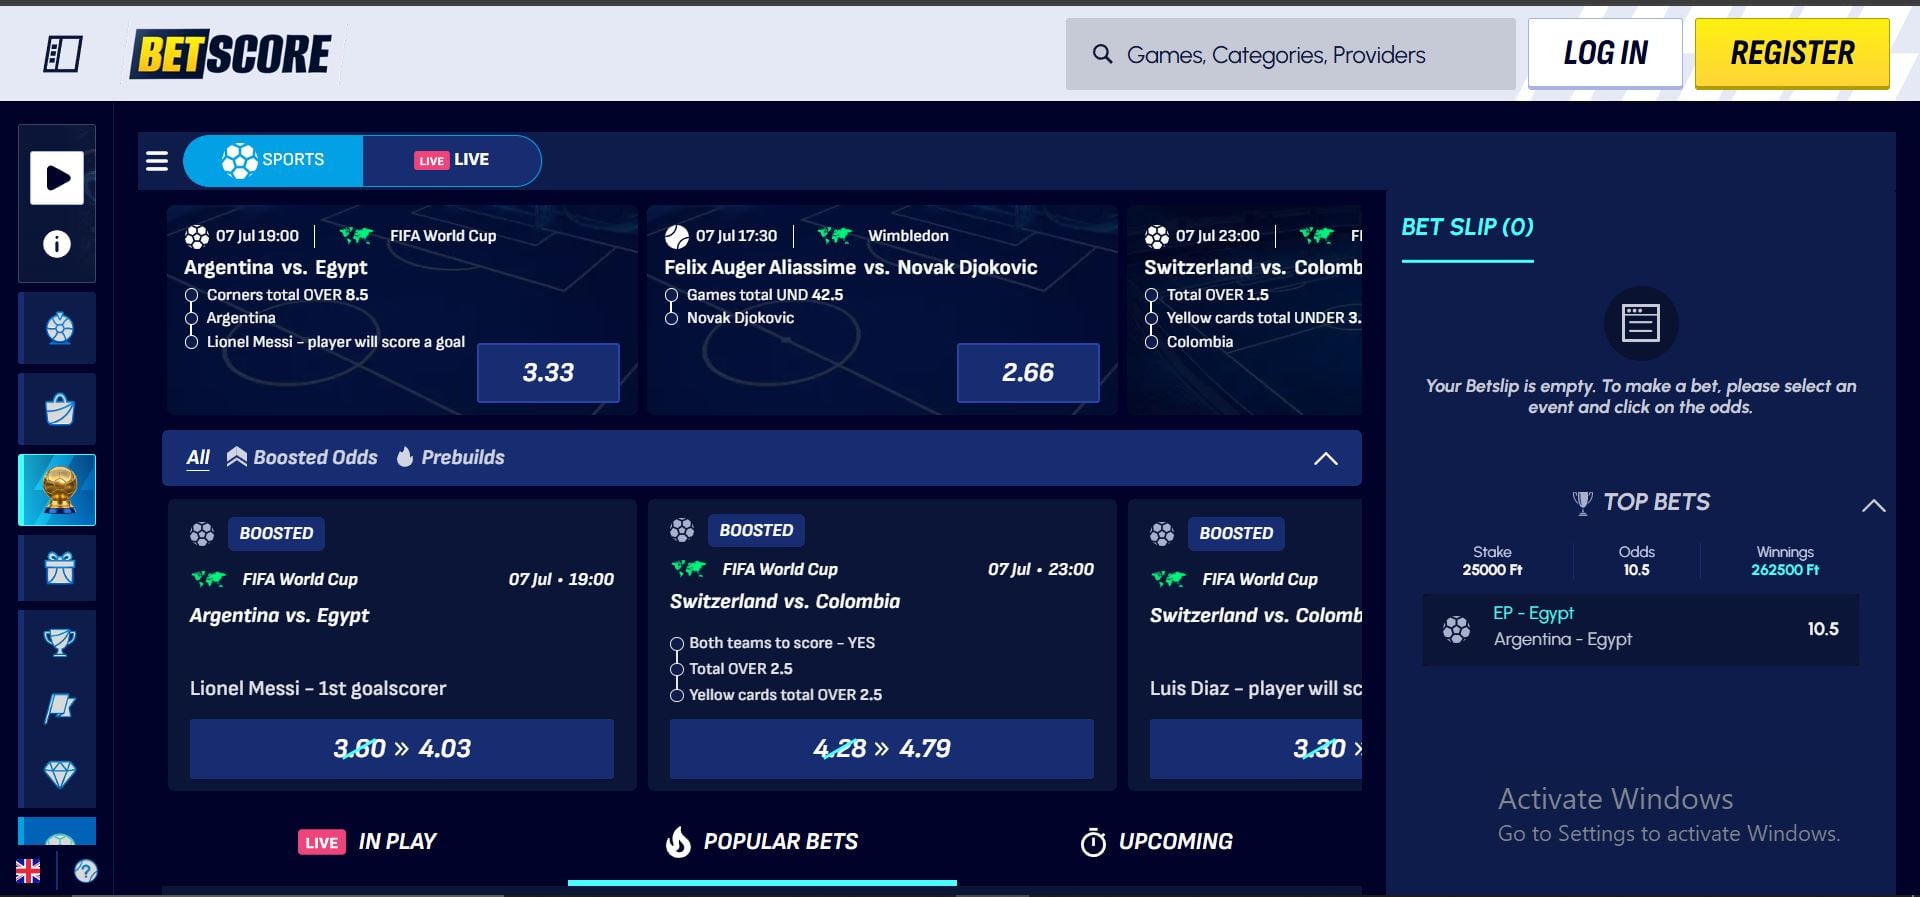Image resolution: width=1920 pixels, height=897 pixels.
Task: Select the golden ball trophy sidebar icon
Action: pos(57,490)
